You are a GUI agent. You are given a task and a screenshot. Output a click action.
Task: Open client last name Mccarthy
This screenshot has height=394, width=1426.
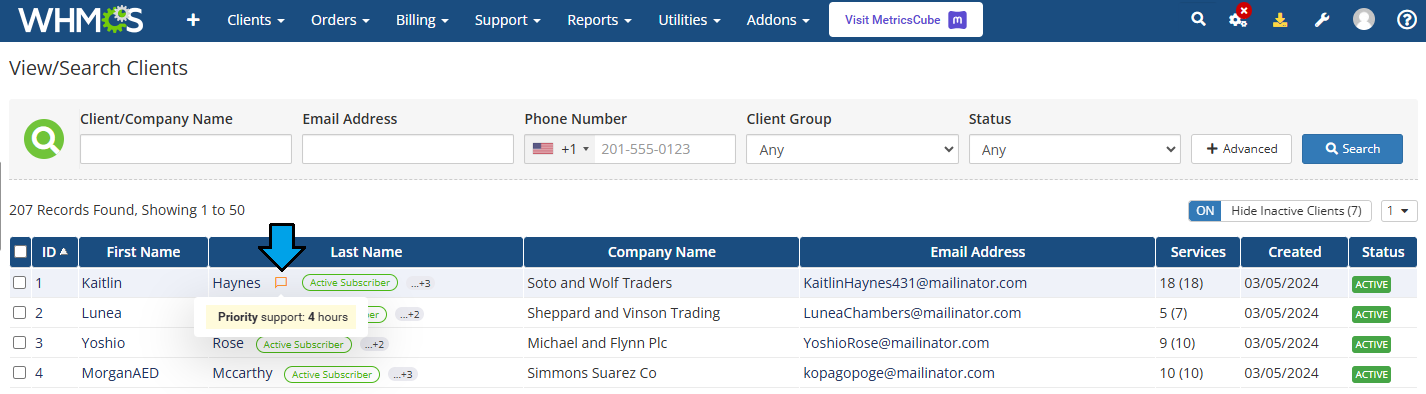point(242,374)
